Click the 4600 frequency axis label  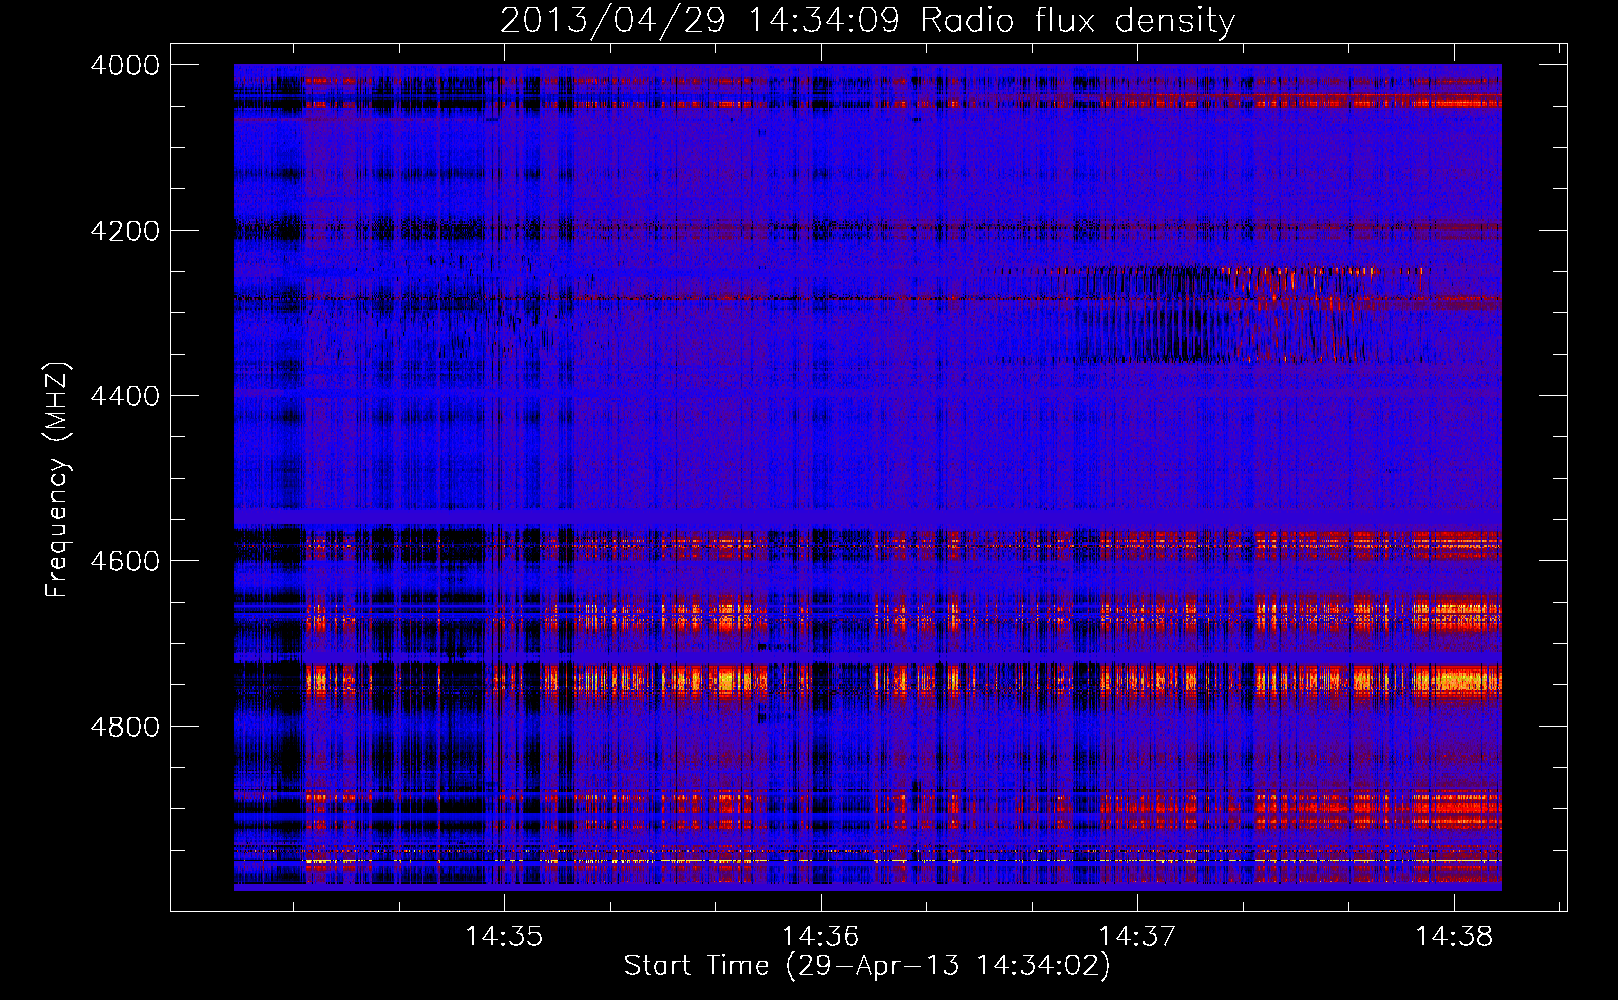(x=125, y=561)
